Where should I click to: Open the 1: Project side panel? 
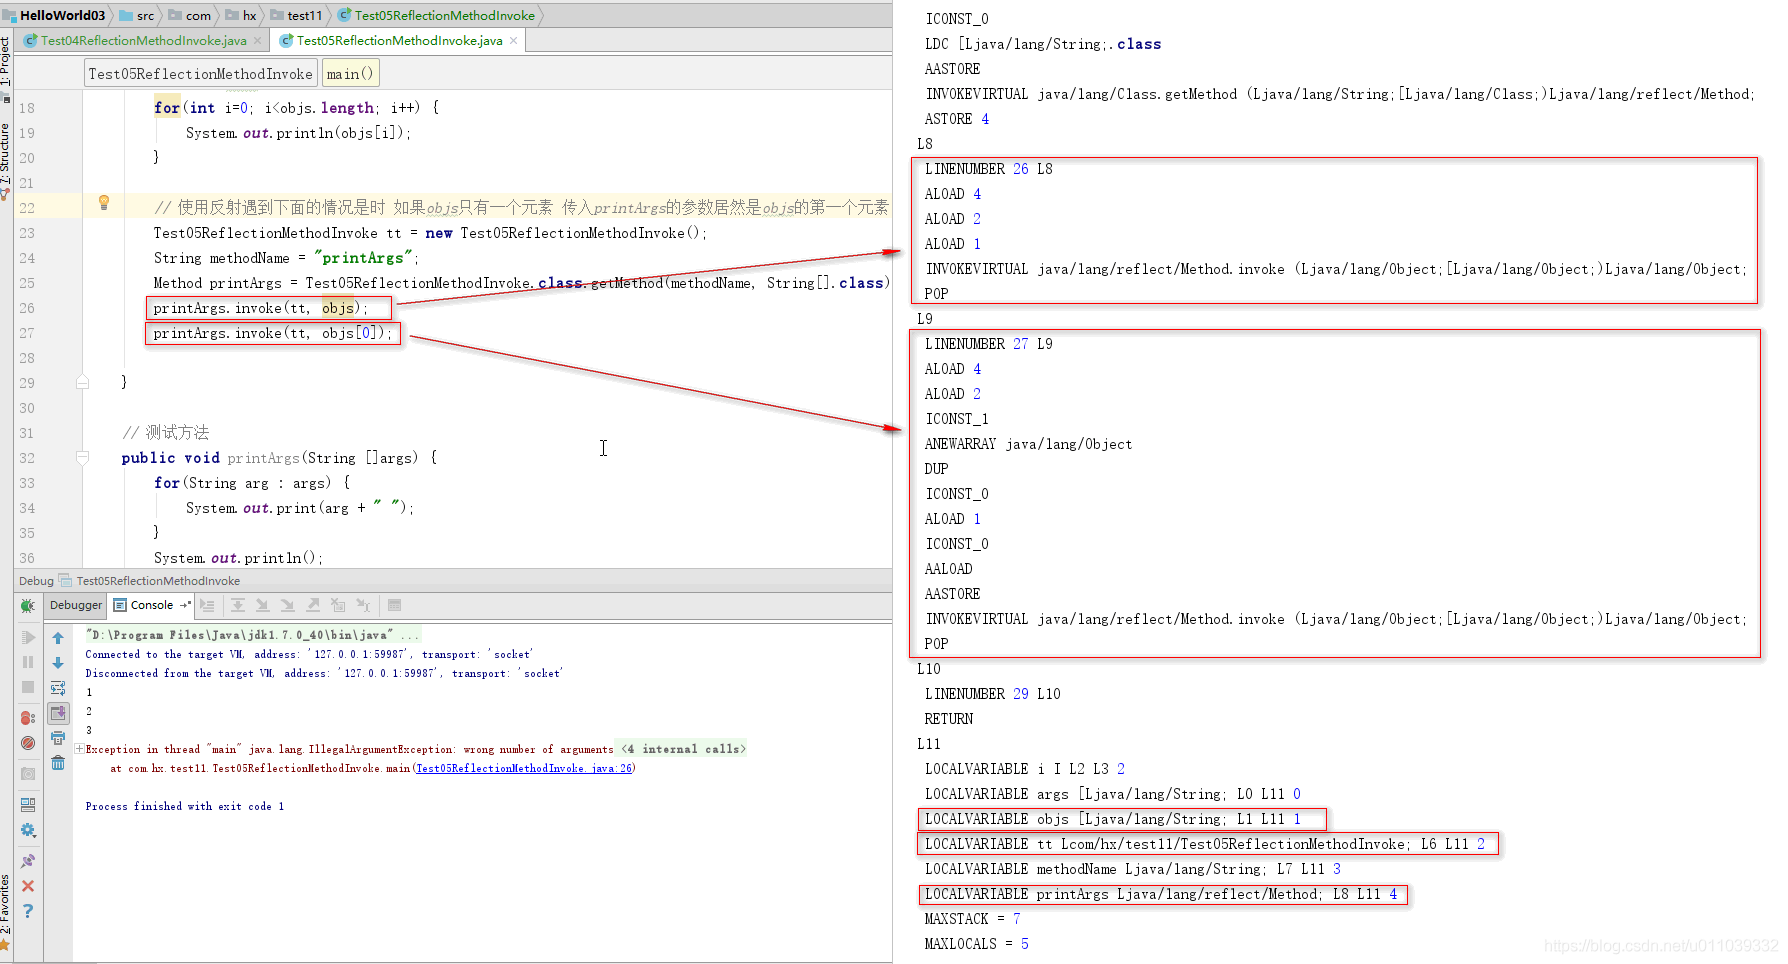6,68
